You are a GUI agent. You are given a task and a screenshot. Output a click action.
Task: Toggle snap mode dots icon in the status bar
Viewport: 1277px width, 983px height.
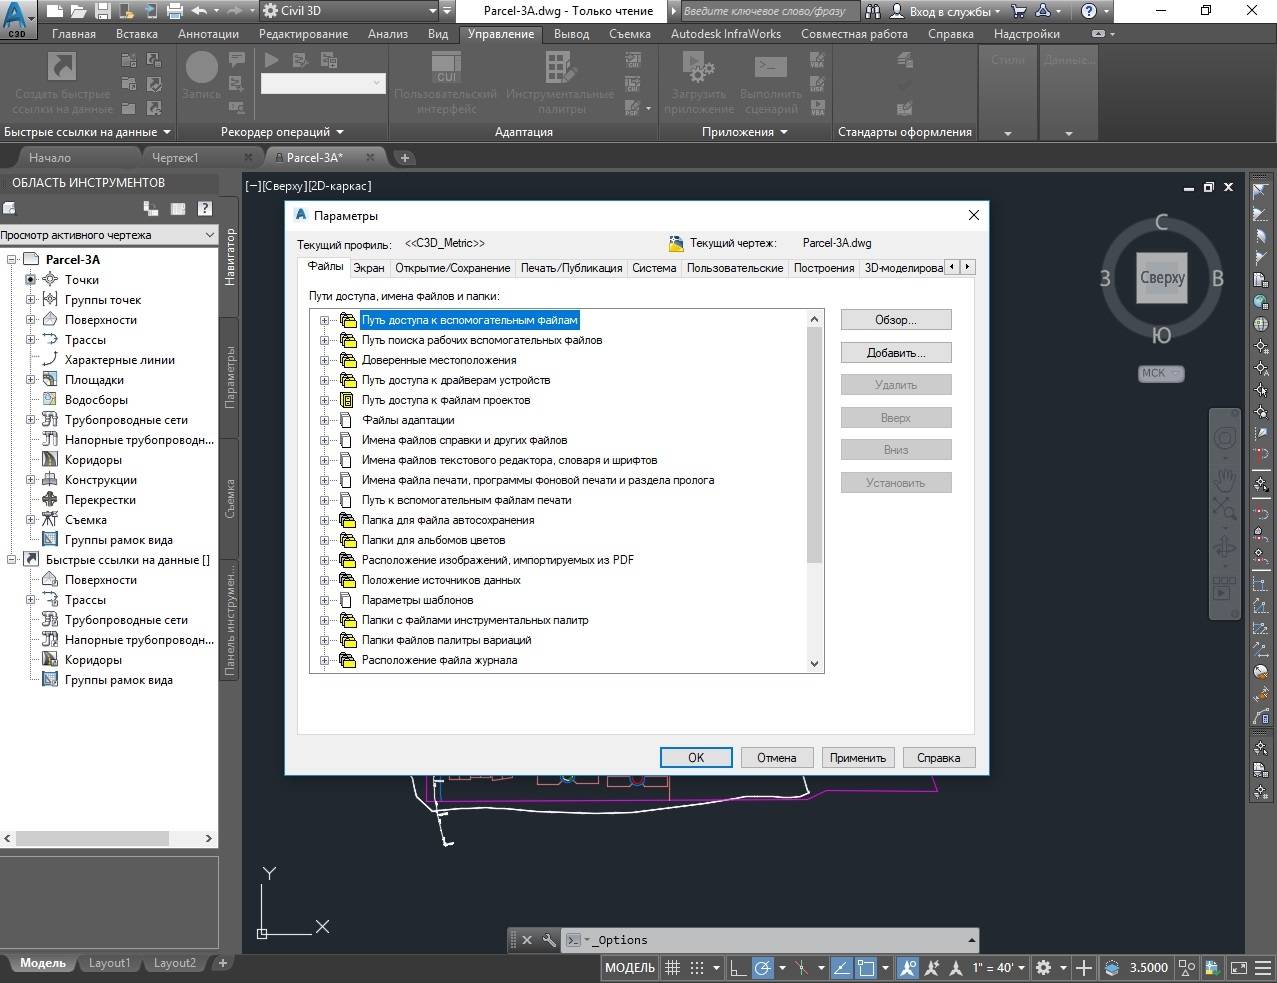697,967
